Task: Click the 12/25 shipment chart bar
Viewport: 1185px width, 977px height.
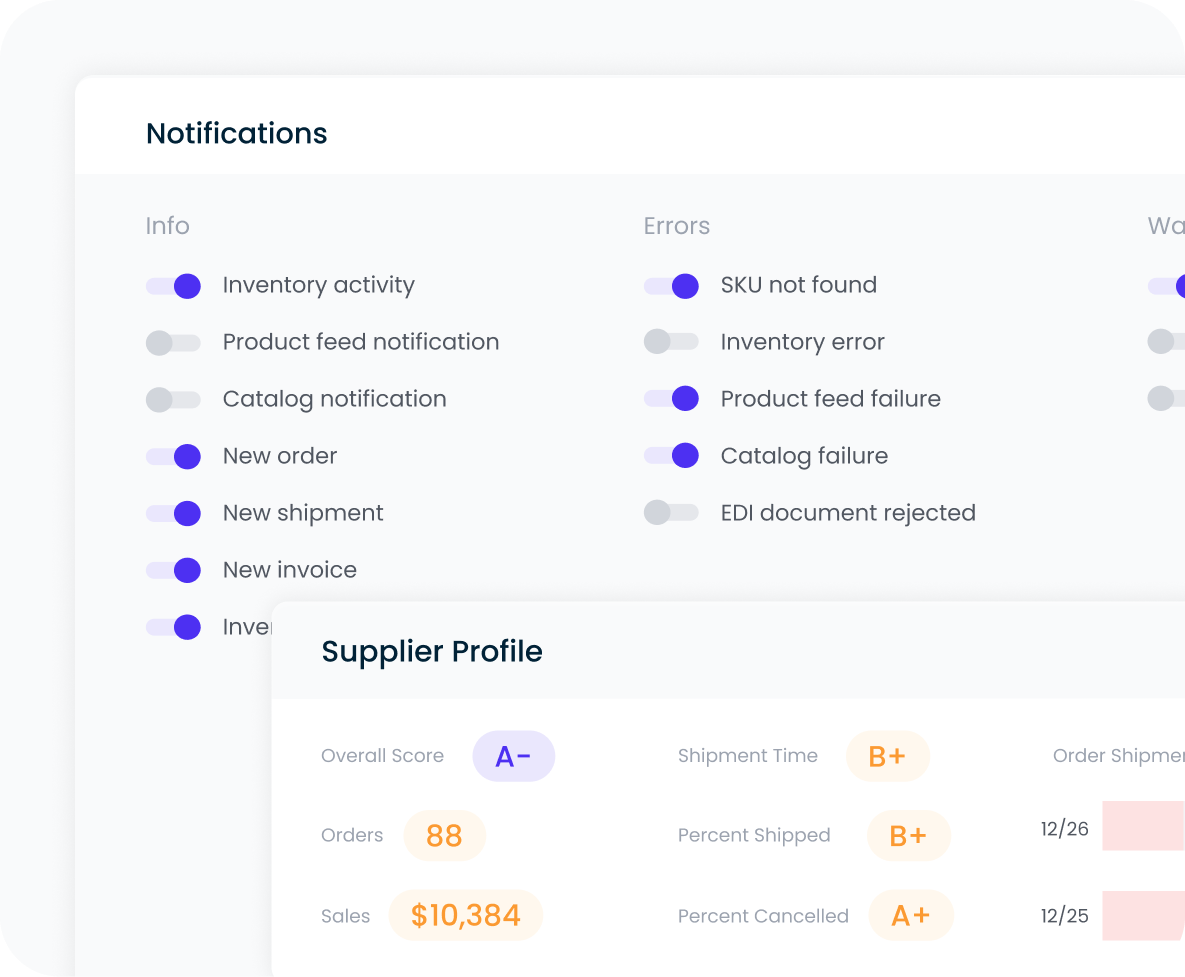Action: click(1143, 916)
